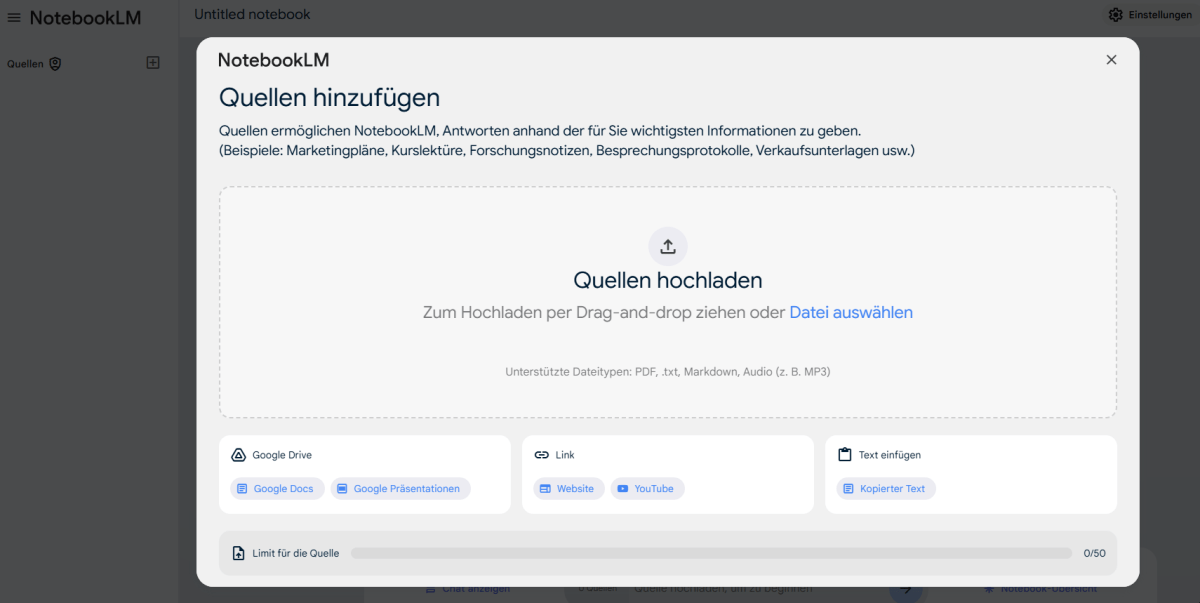Select the Google Präsentationen chip

400,488
